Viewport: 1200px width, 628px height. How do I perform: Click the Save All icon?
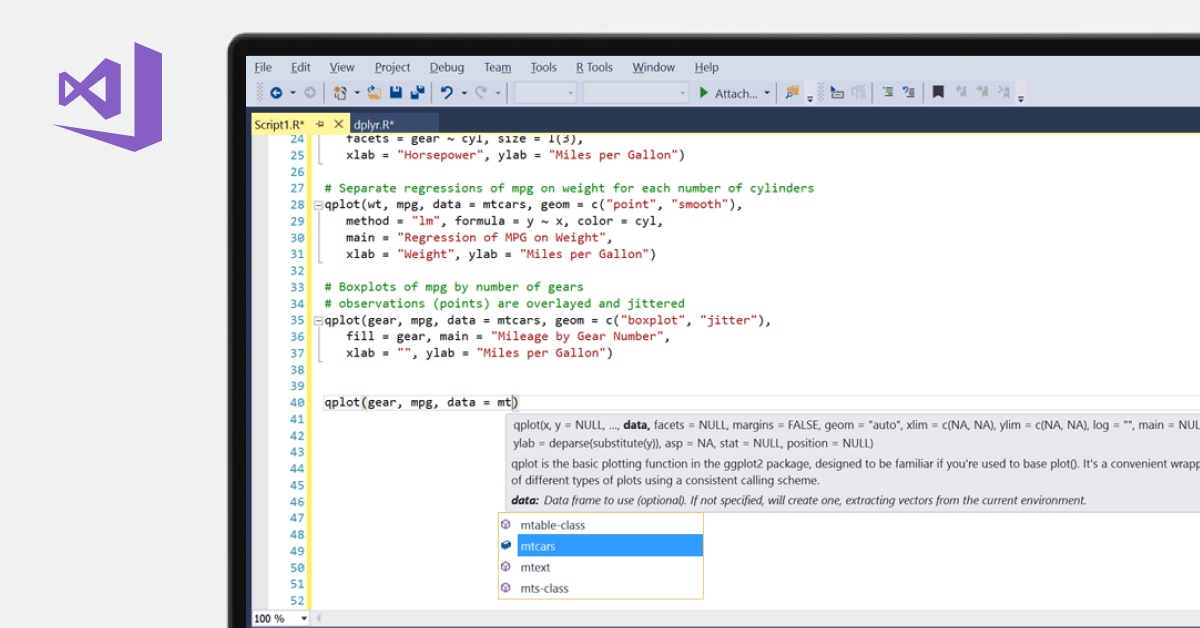[418, 93]
